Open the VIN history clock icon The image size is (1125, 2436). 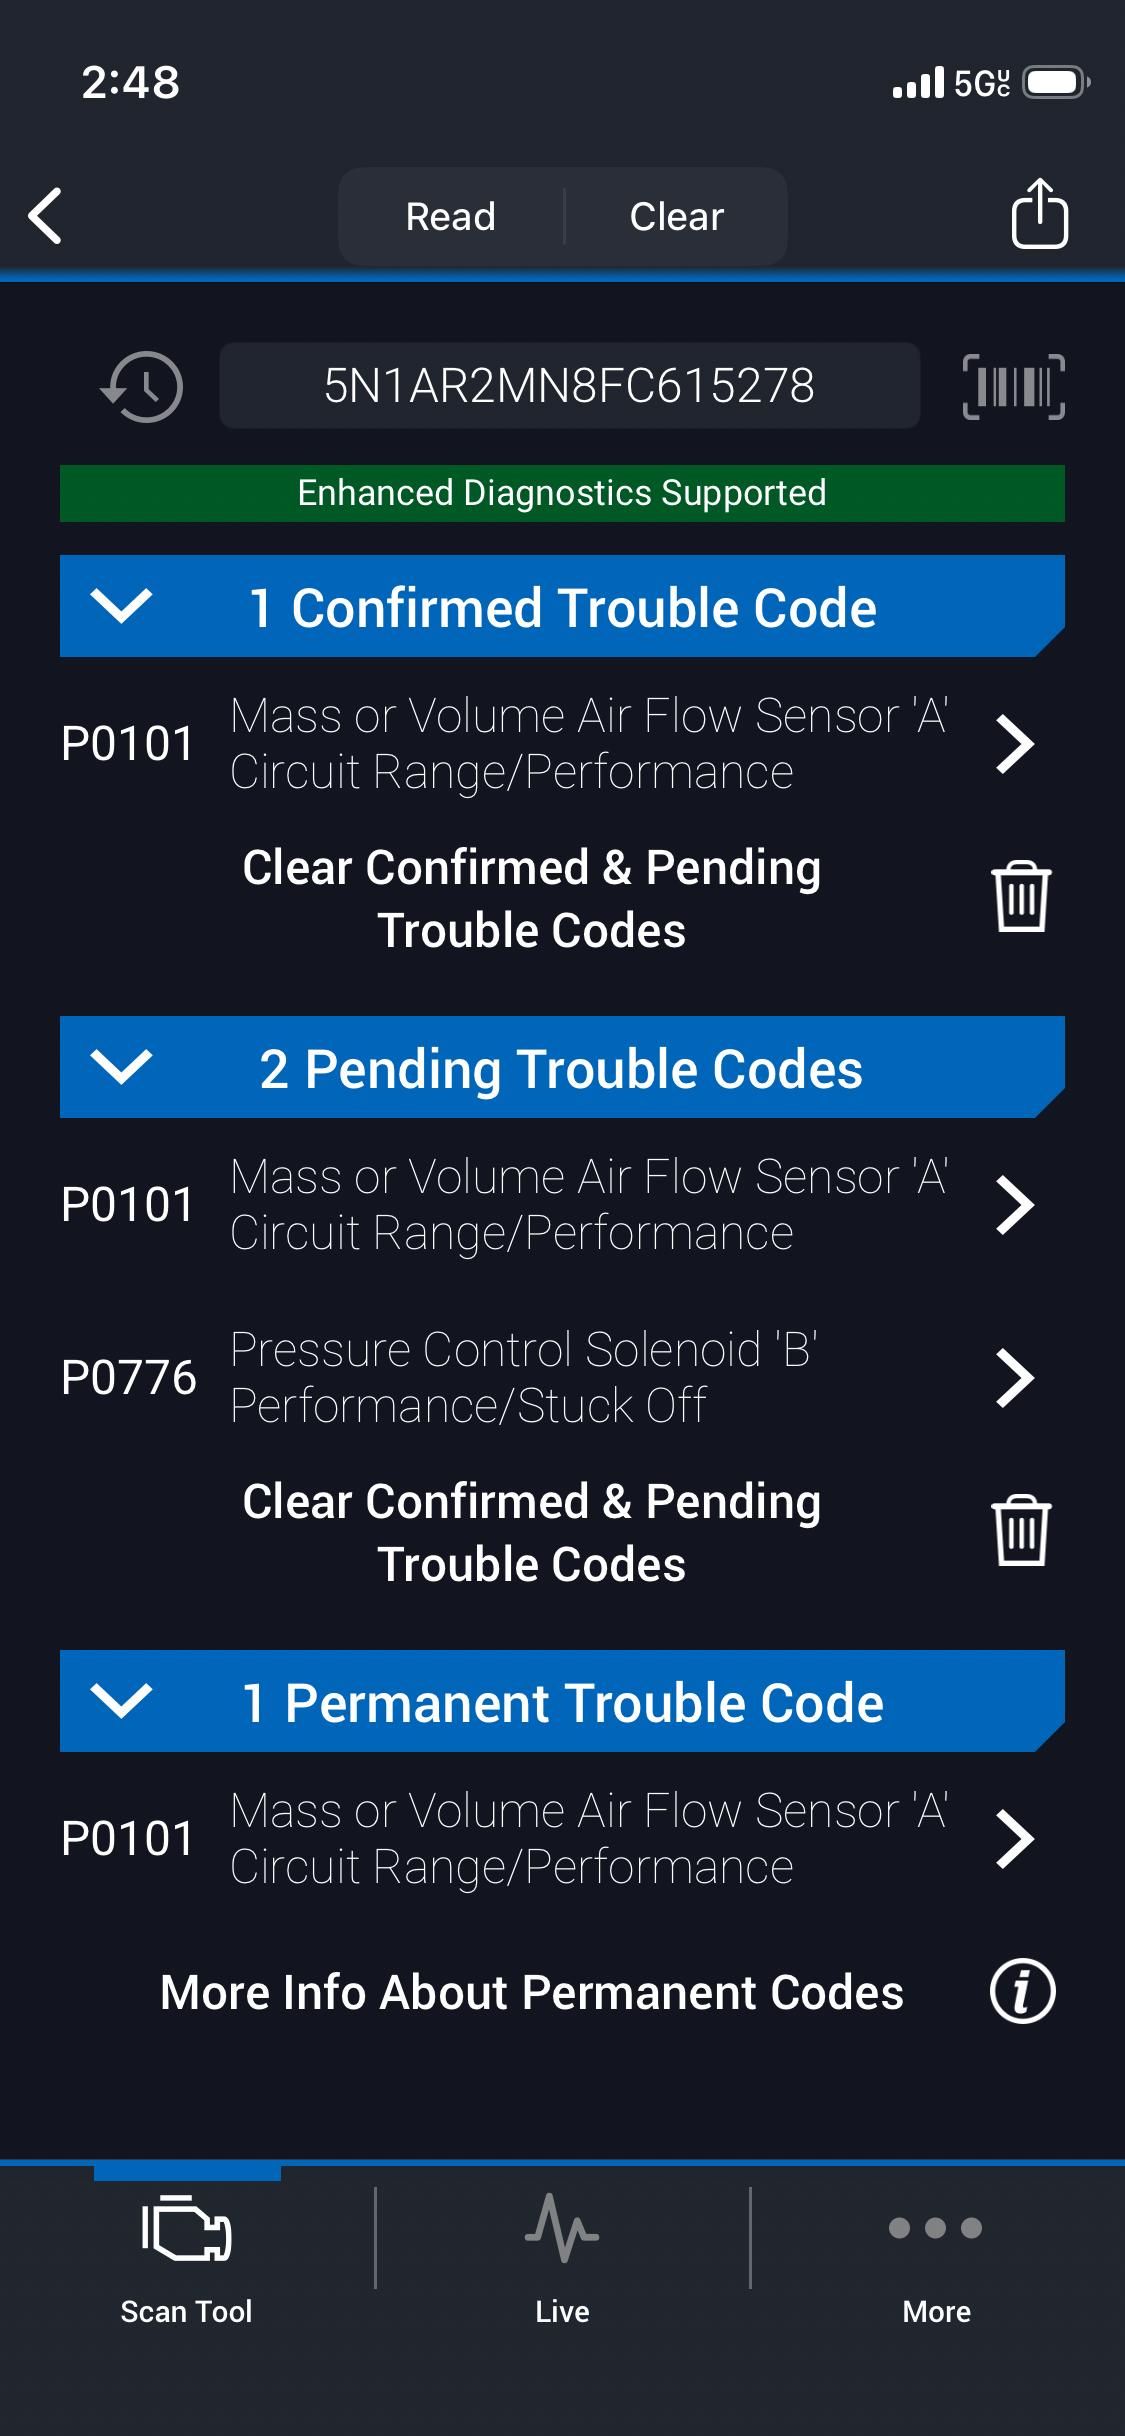143,386
